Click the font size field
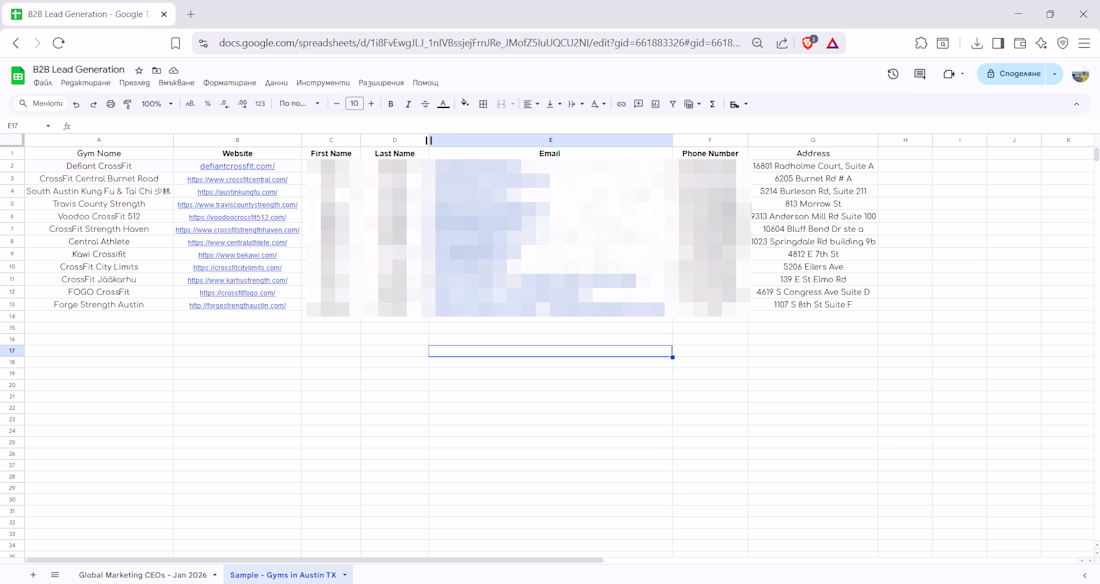The width and height of the screenshot is (1100, 584). (x=354, y=104)
